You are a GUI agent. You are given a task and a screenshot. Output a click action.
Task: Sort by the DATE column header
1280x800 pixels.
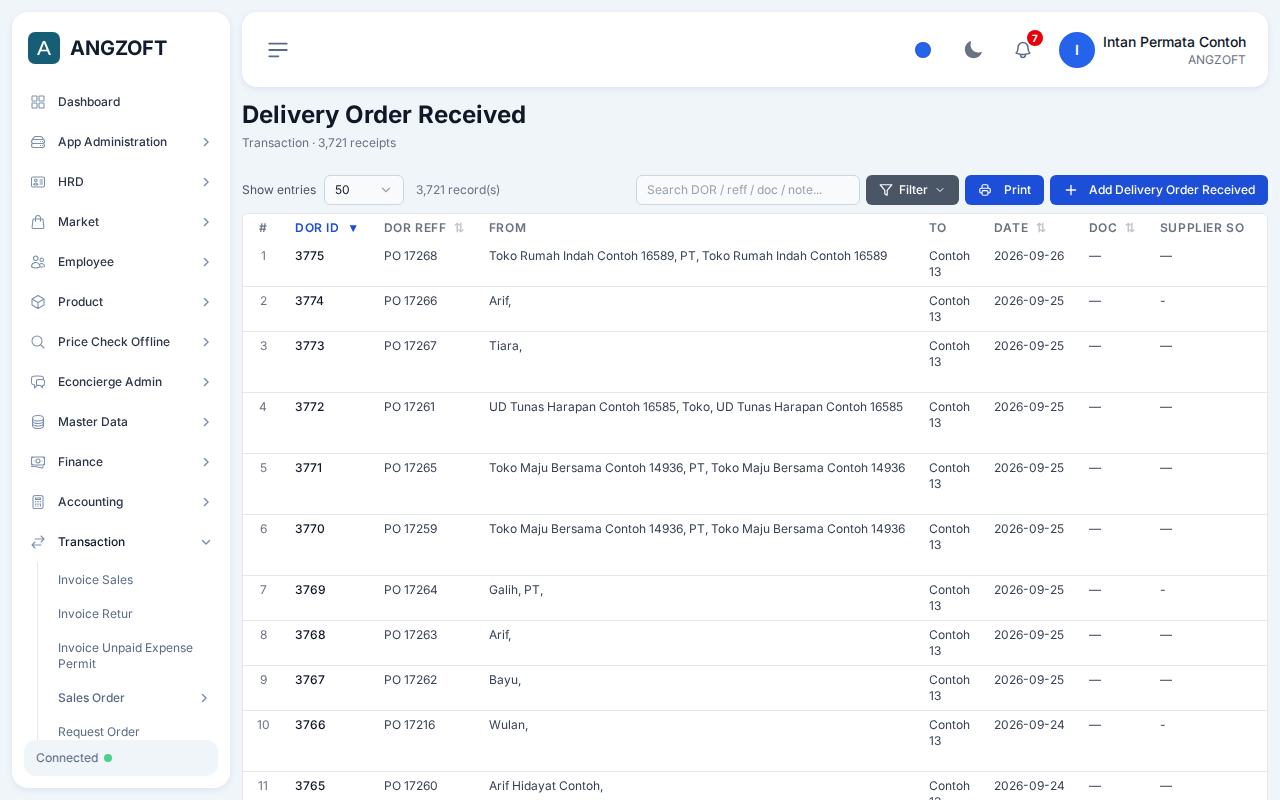tap(1020, 228)
